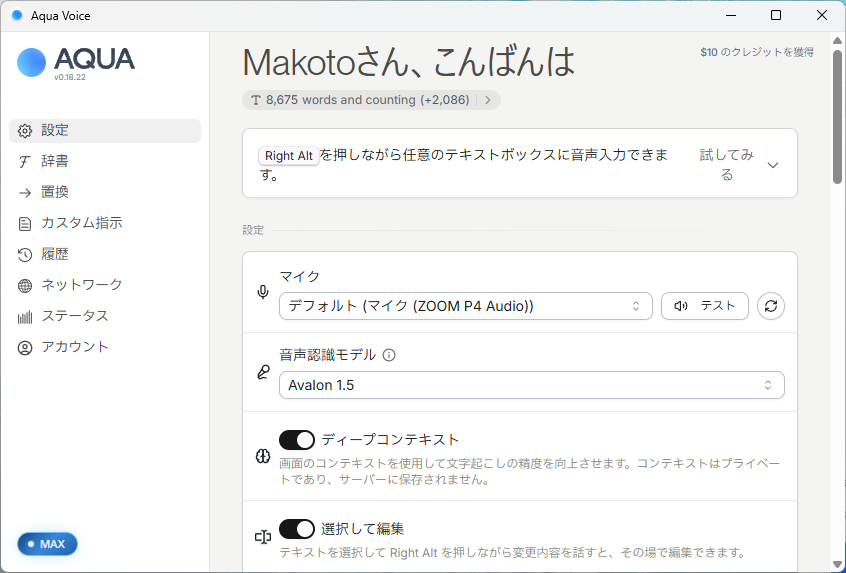Image resolution: width=846 pixels, height=573 pixels.
Task: Go to the 置換 page
Action: tap(105, 193)
